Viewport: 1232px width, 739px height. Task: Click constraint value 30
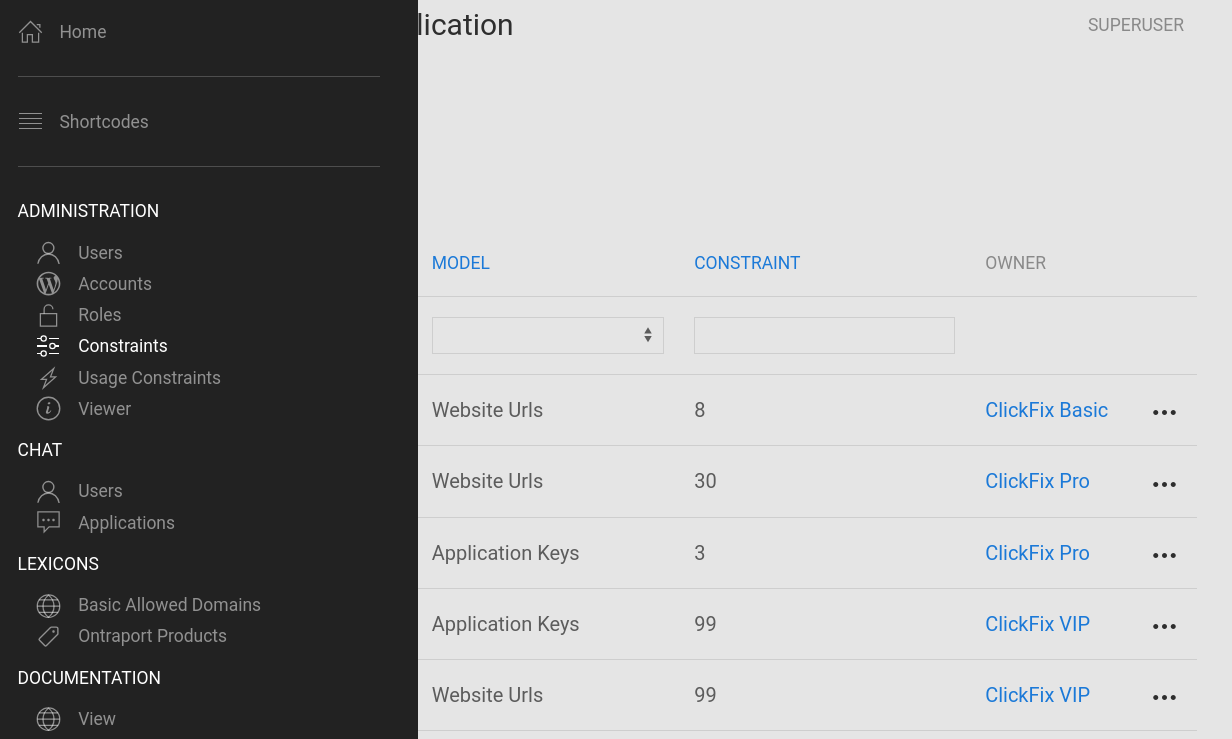pyautogui.click(x=705, y=481)
